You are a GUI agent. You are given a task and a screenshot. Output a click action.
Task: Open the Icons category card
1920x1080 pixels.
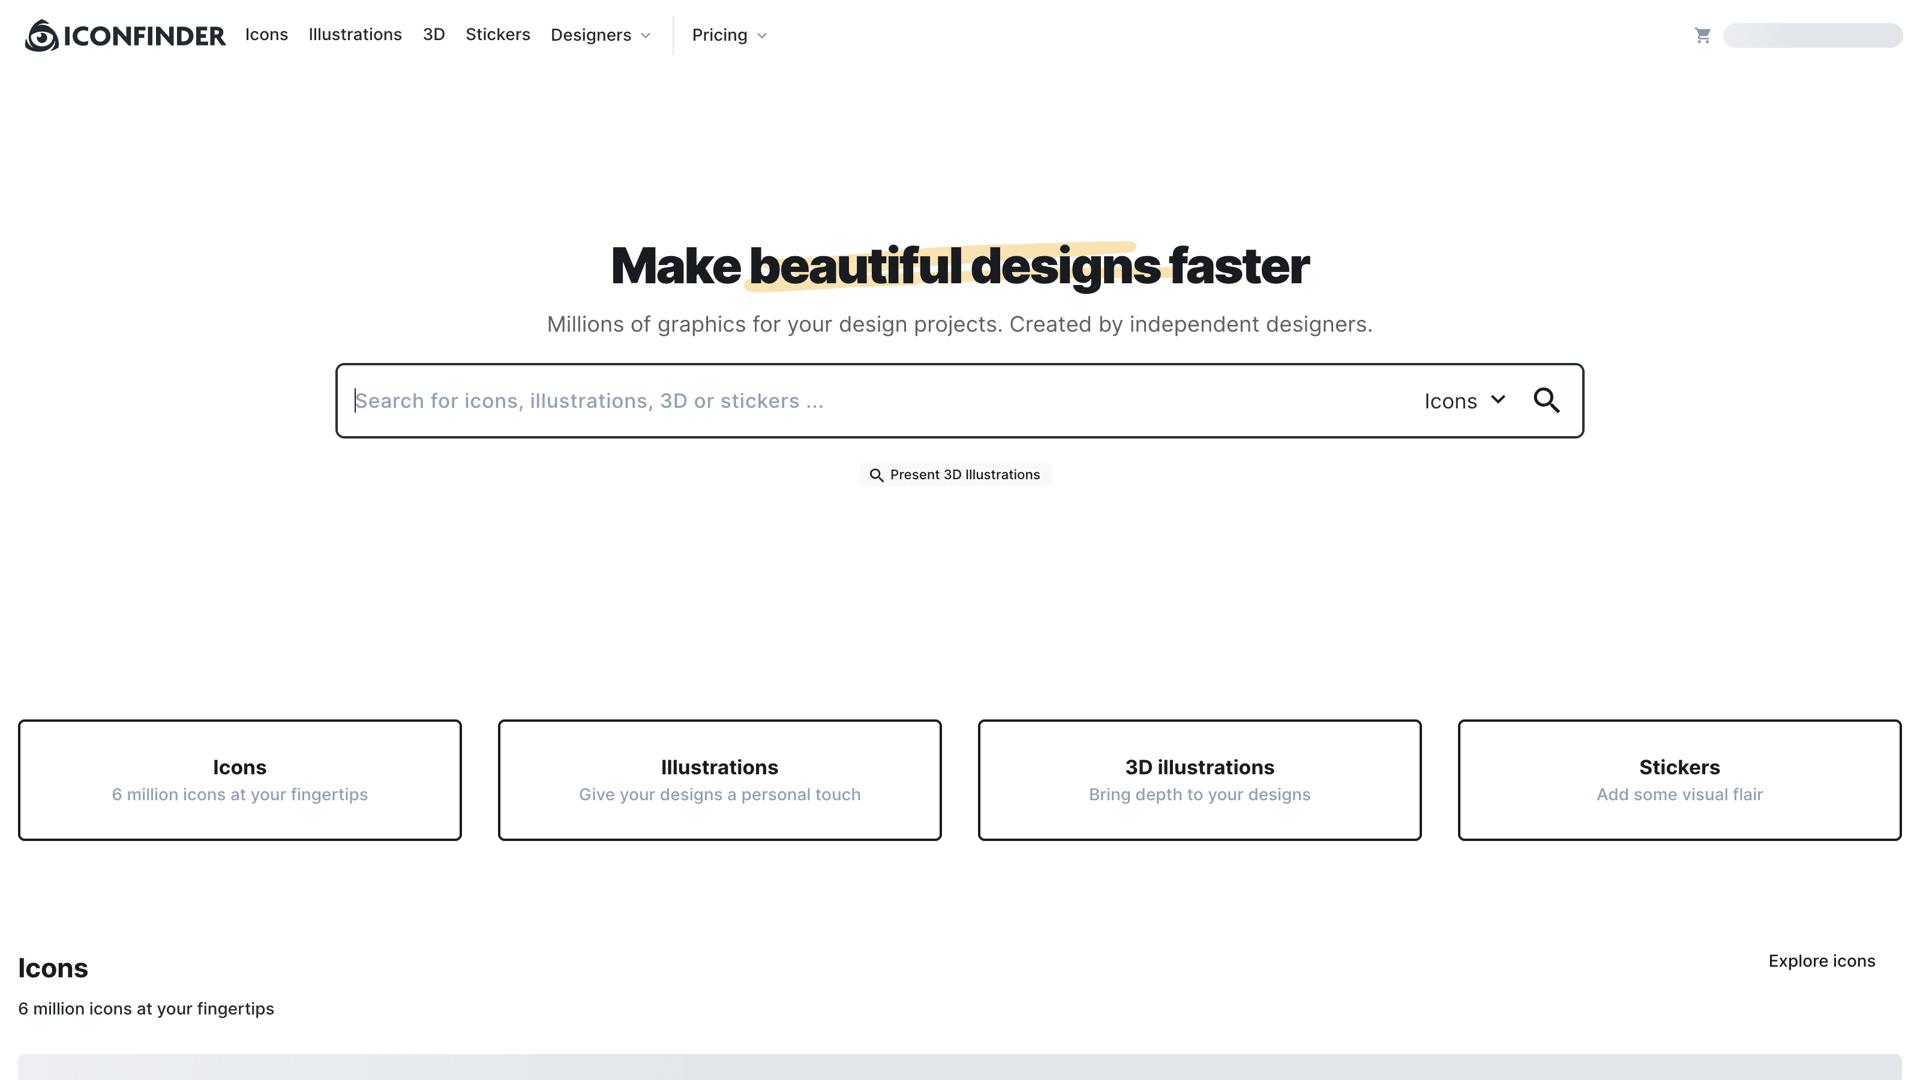239,779
